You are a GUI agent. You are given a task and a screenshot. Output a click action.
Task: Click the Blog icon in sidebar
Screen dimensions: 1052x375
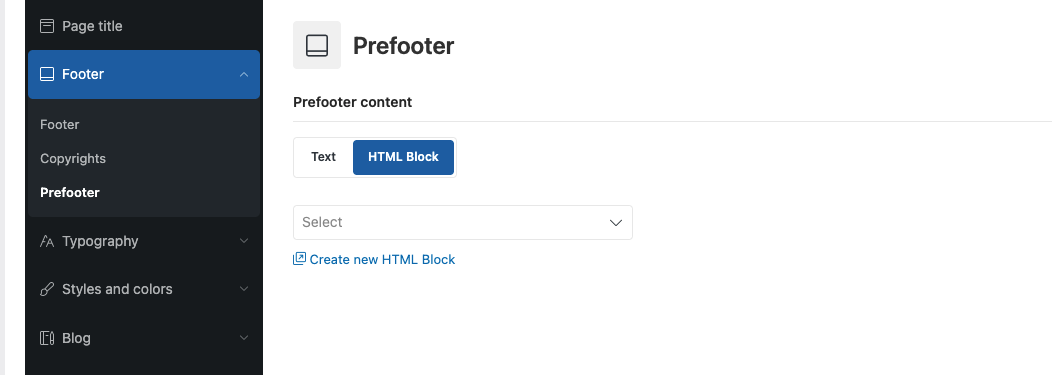[x=46, y=338]
